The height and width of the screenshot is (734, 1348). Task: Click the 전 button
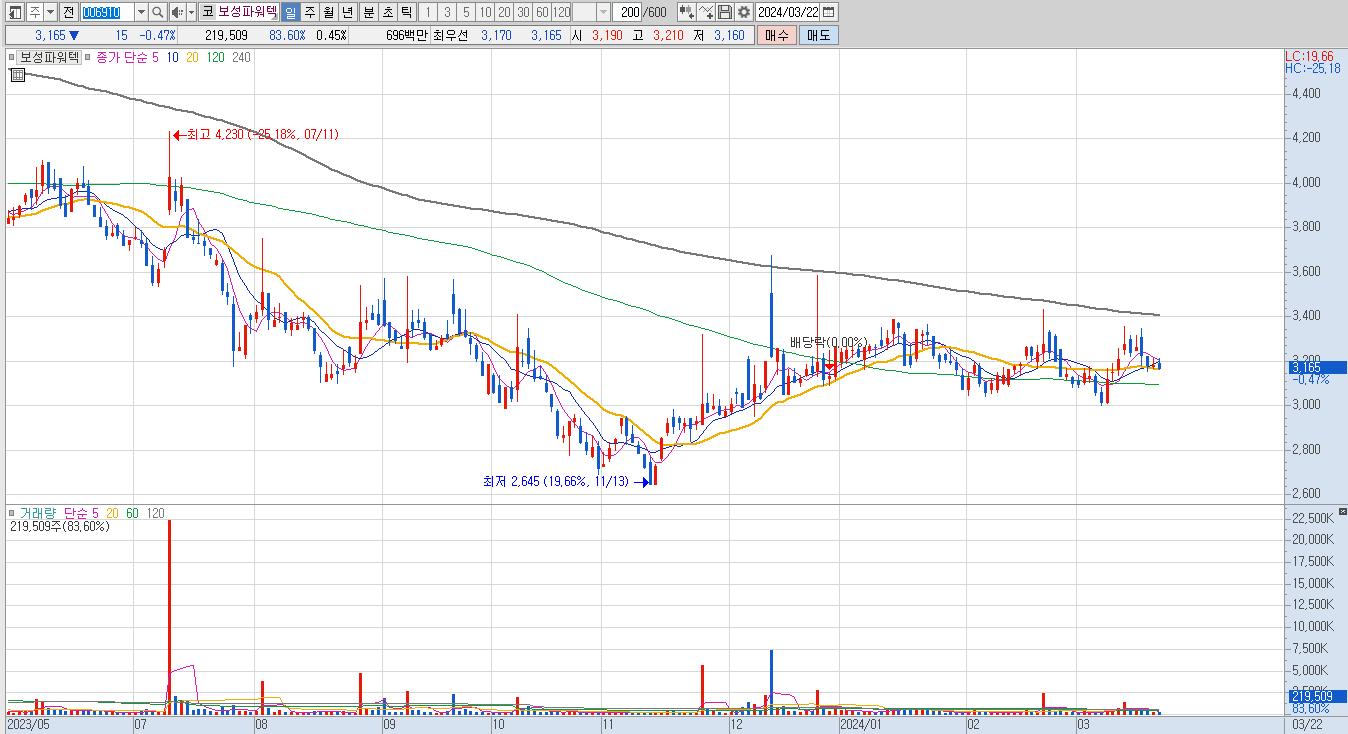pos(68,12)
